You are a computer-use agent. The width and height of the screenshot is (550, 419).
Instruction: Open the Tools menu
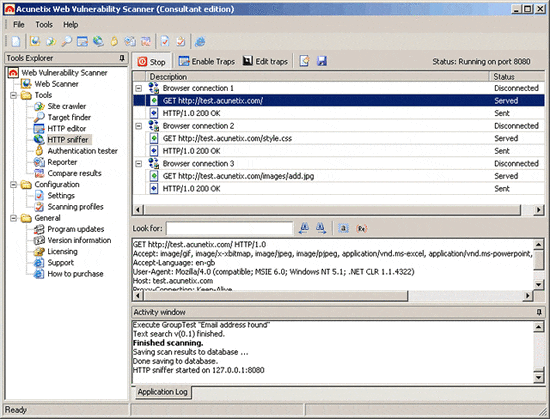click(x=44, y=25)
